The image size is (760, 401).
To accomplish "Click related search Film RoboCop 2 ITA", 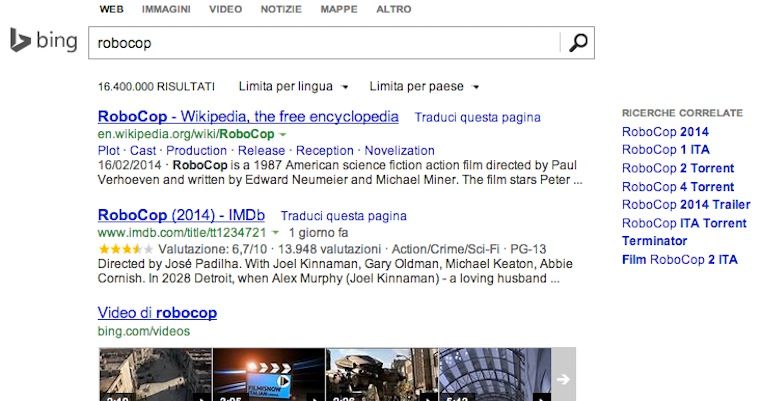I will (680, 259).
